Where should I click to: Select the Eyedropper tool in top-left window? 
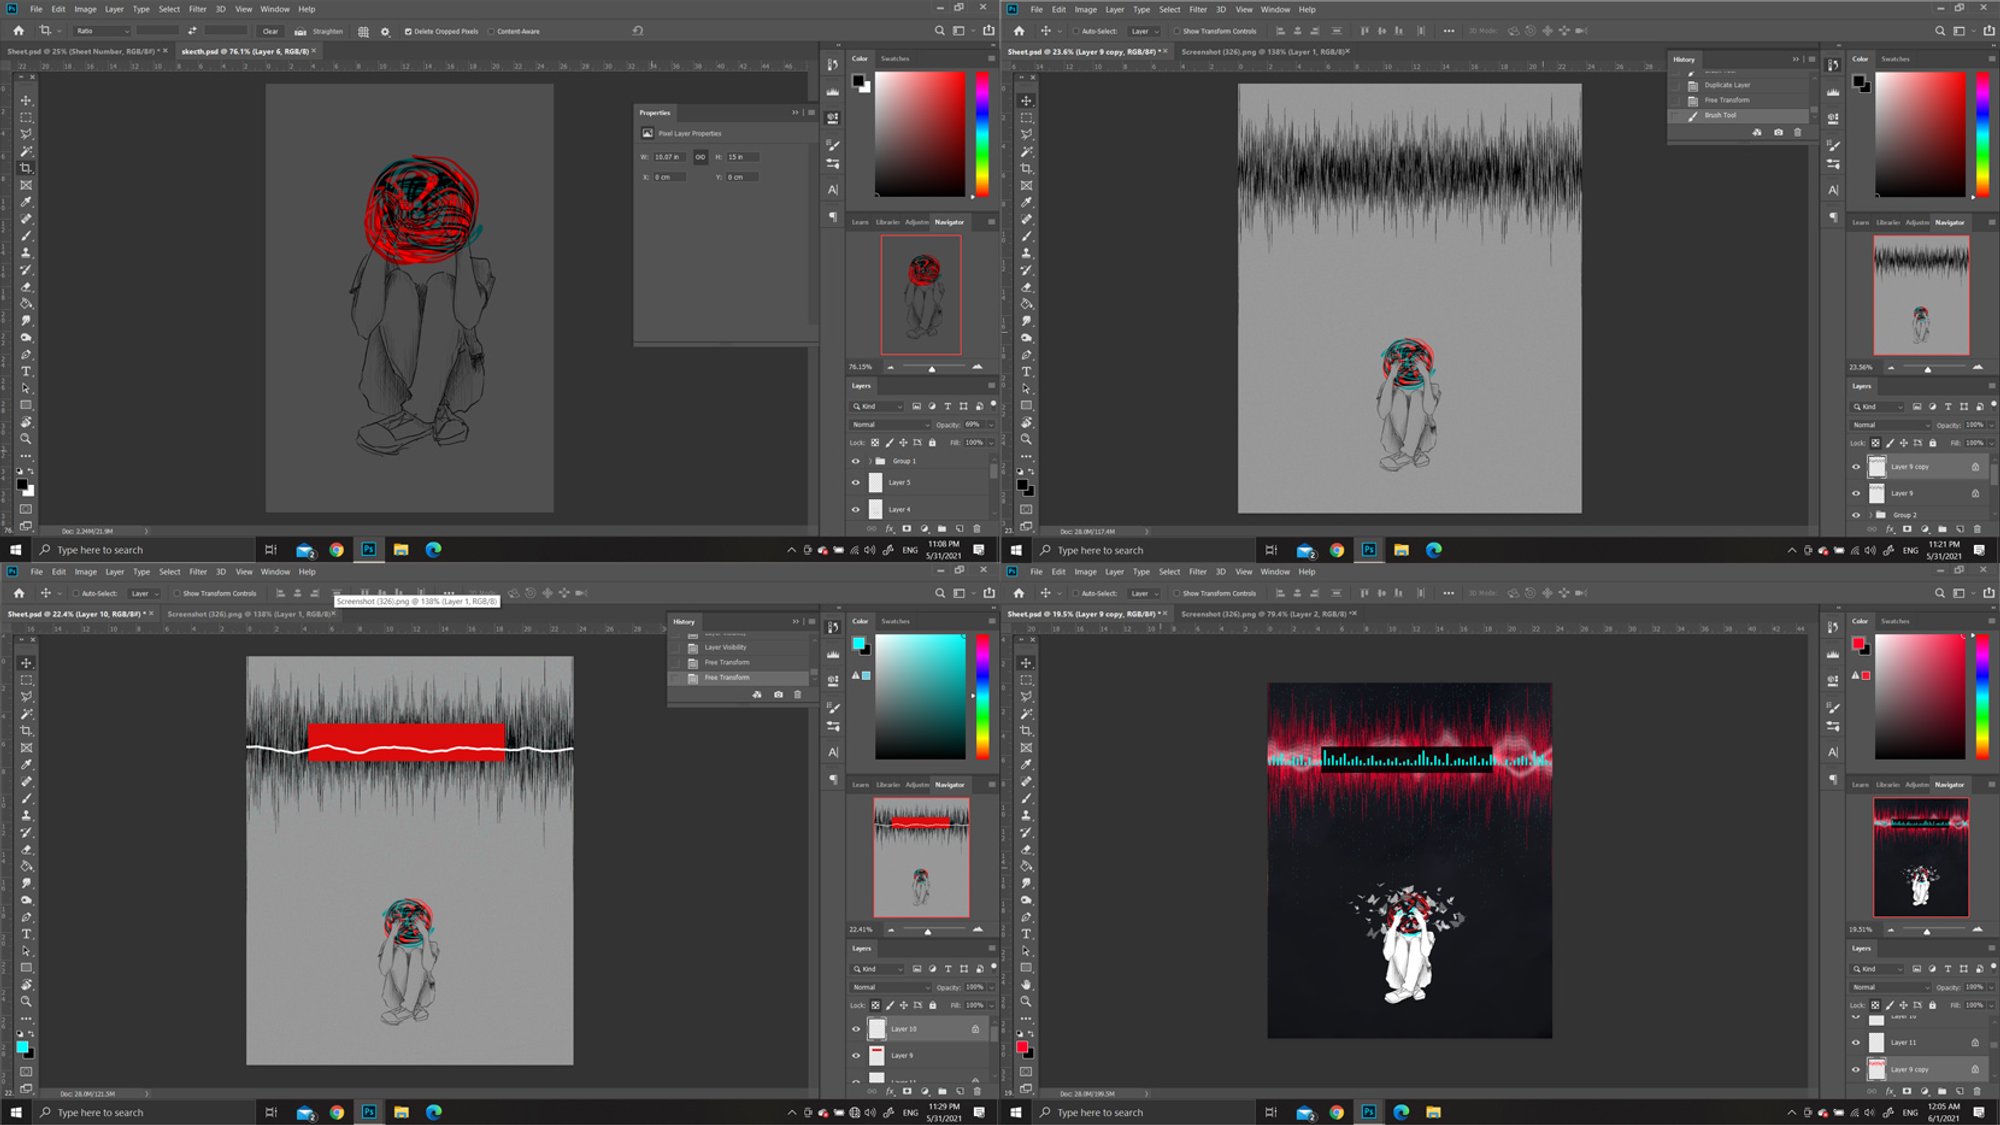point(26,202)
